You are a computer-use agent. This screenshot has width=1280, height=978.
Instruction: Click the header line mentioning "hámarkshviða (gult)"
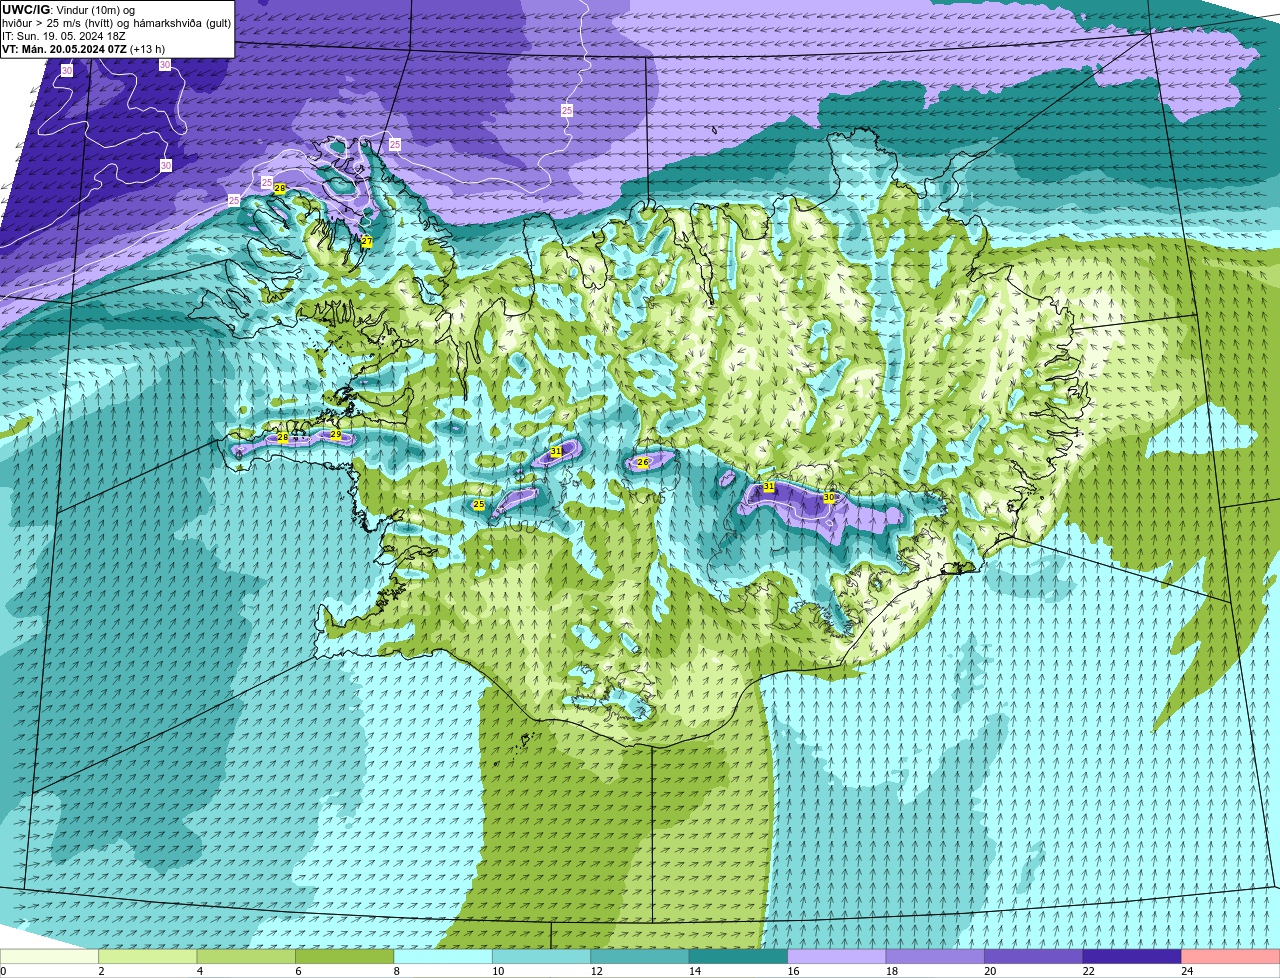click(x=116, y=22)
